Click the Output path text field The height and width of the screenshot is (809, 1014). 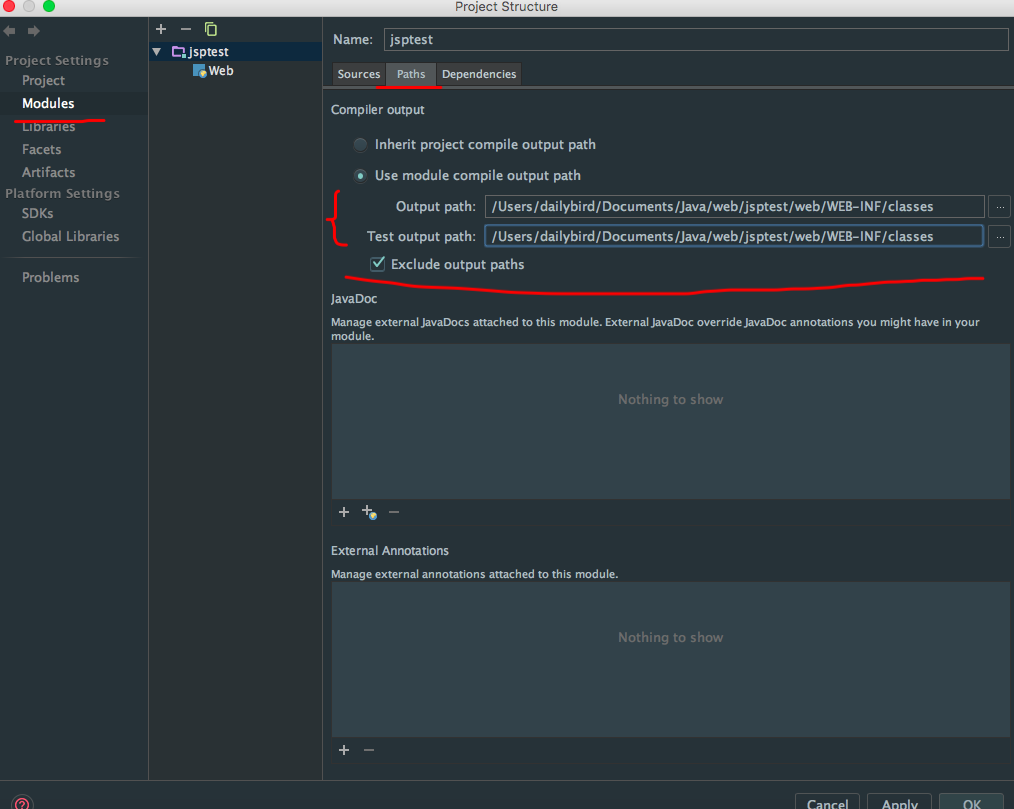pos(735,207)
